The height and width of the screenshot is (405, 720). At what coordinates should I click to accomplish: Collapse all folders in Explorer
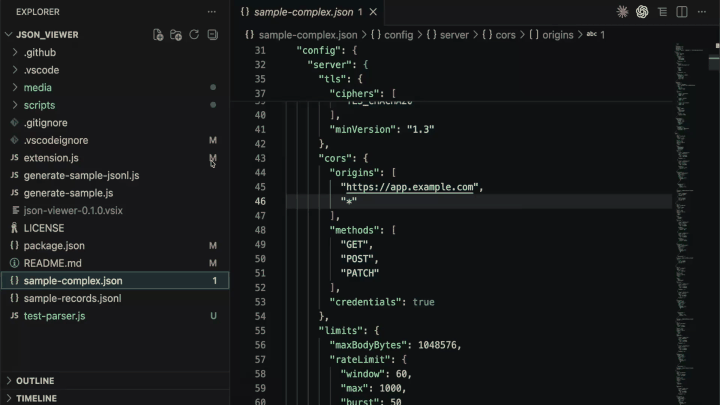(213, 35)
